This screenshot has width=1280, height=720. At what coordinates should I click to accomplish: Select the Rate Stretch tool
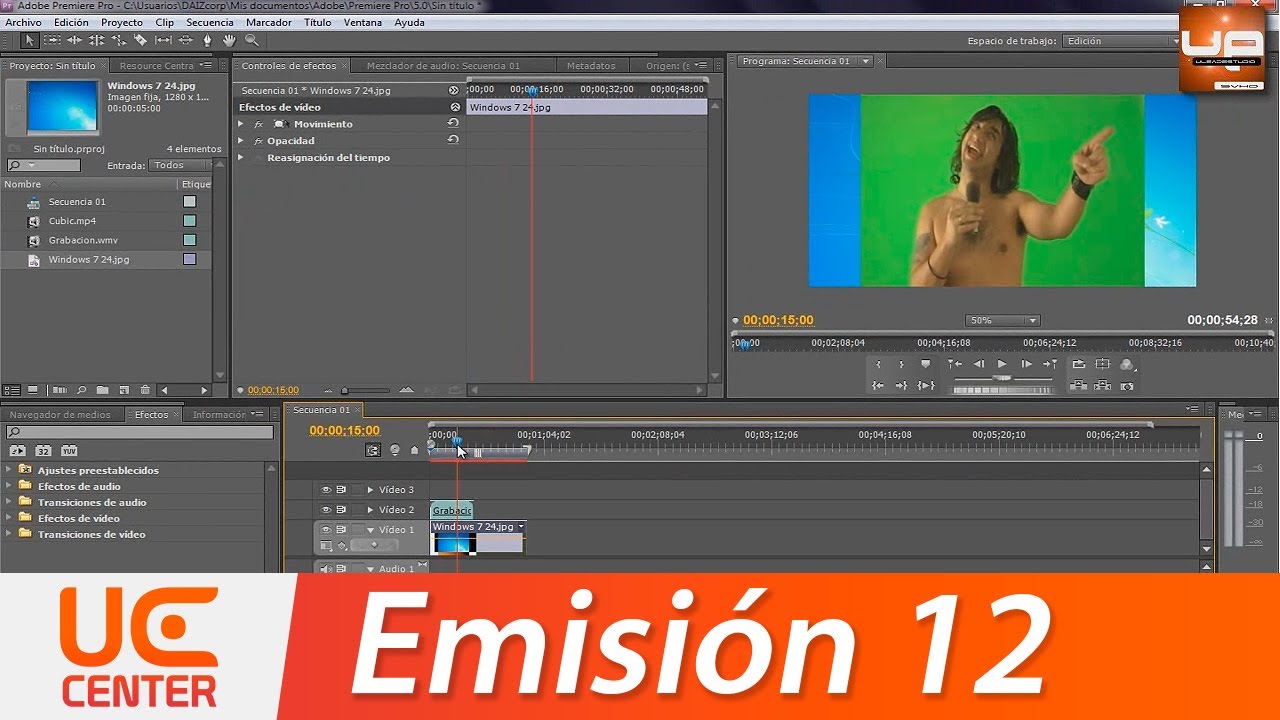118,40
